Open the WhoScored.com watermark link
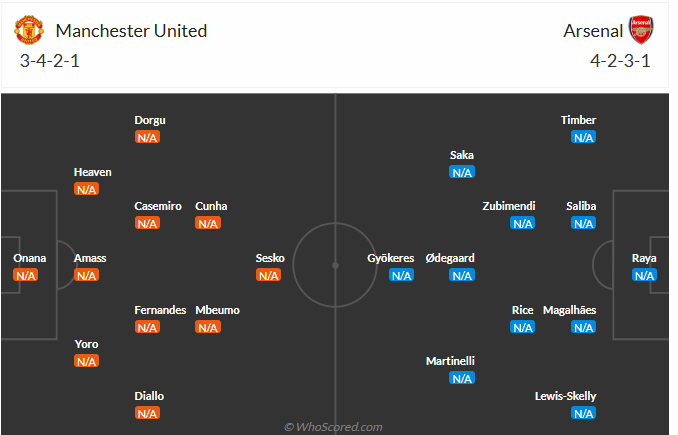Screen dimensions: 678x435 333,427
